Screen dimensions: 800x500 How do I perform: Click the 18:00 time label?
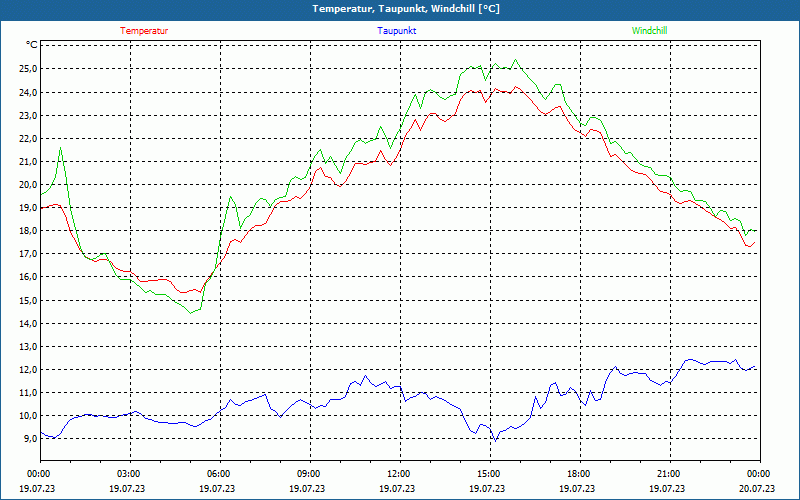(x=579, y=474)
